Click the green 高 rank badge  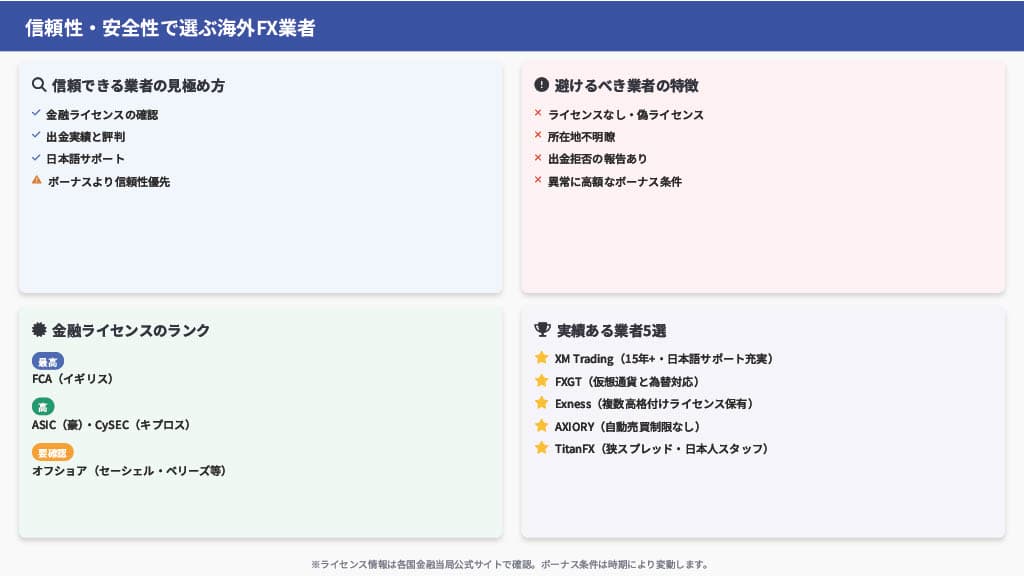tap(43, 407)
